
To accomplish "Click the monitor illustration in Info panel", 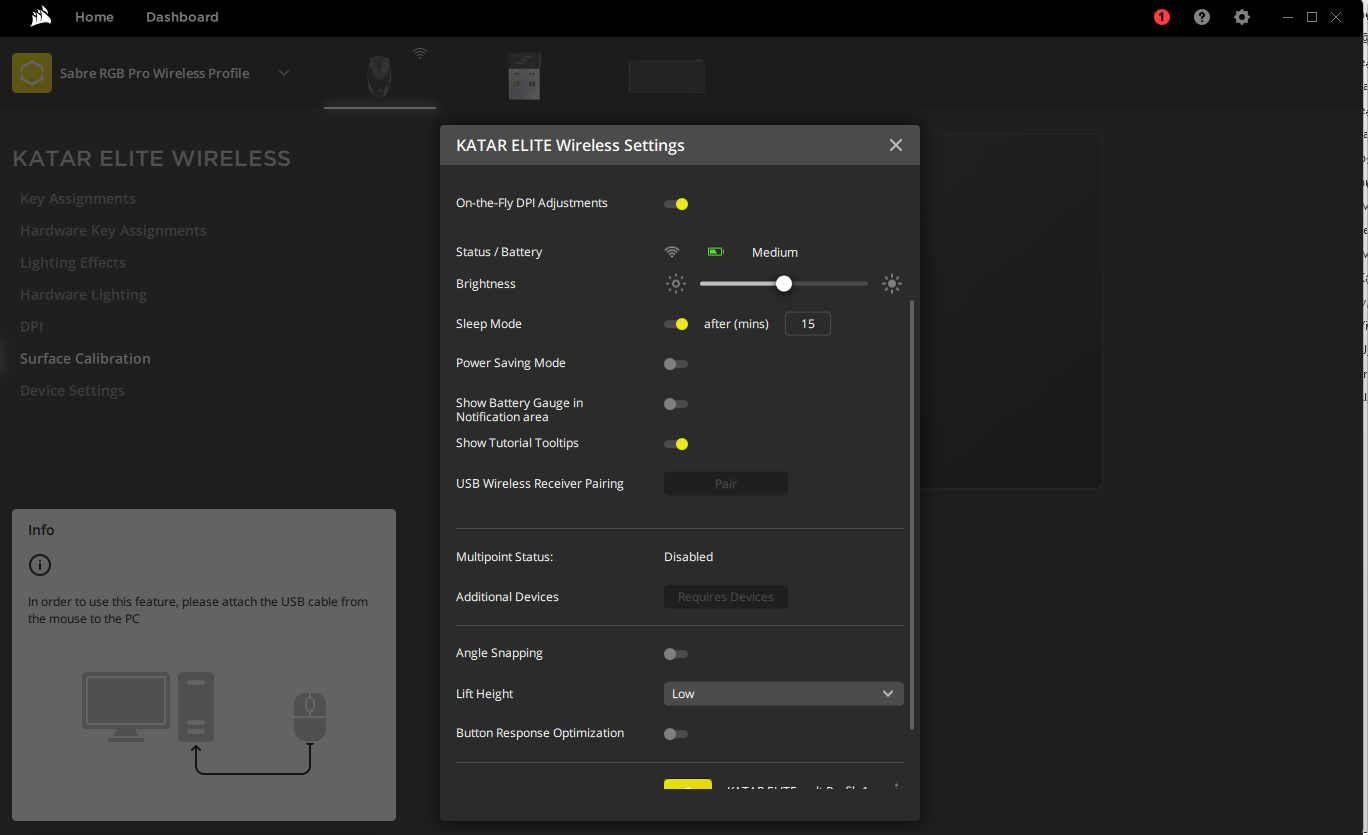I will pyautogui.click(x=127, y=706).
